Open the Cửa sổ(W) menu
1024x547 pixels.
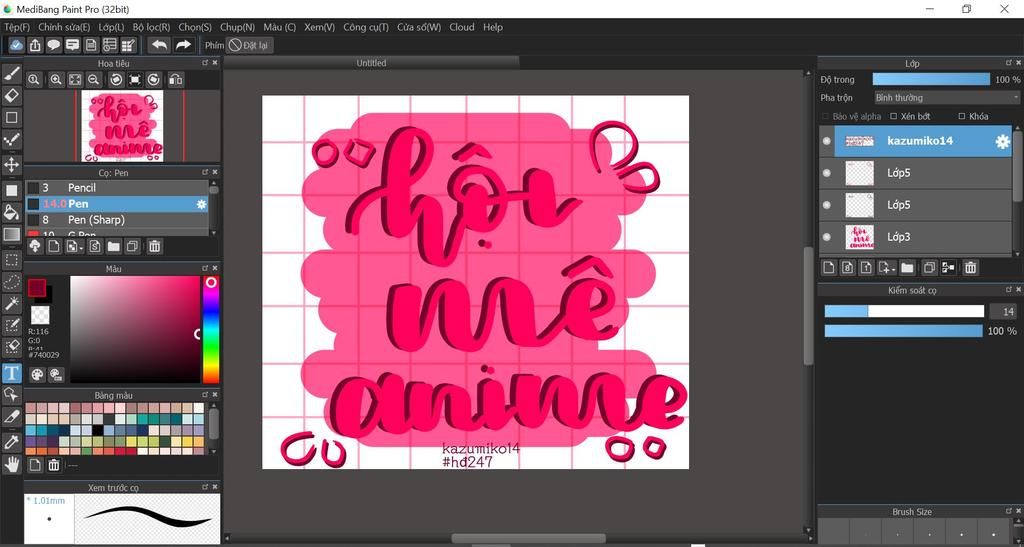pos(419,27)
